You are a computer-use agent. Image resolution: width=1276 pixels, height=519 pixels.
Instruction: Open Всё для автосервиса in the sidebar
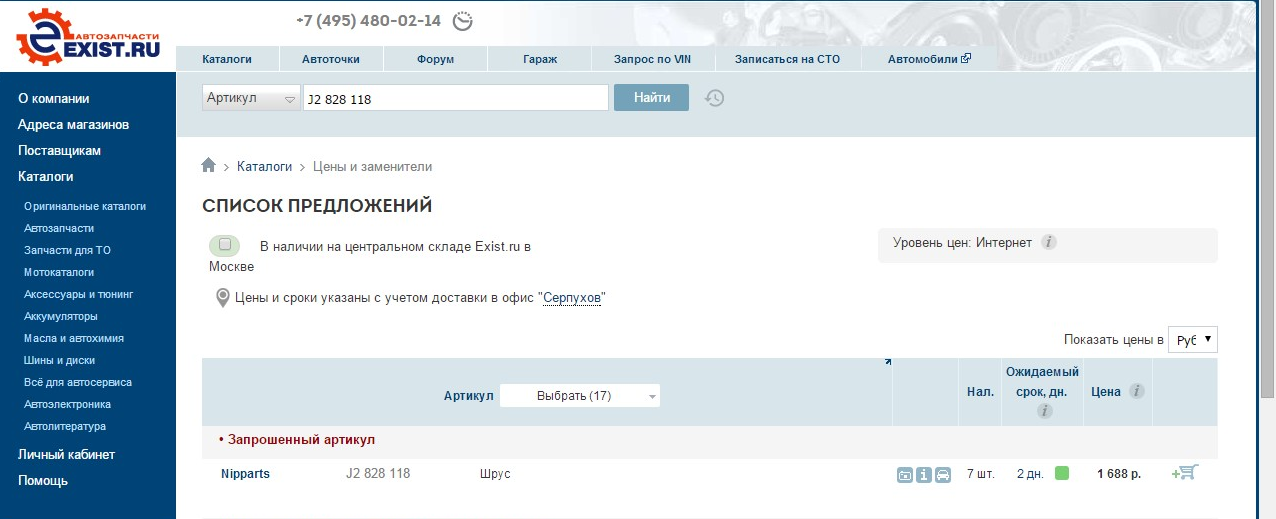(78, 382)
